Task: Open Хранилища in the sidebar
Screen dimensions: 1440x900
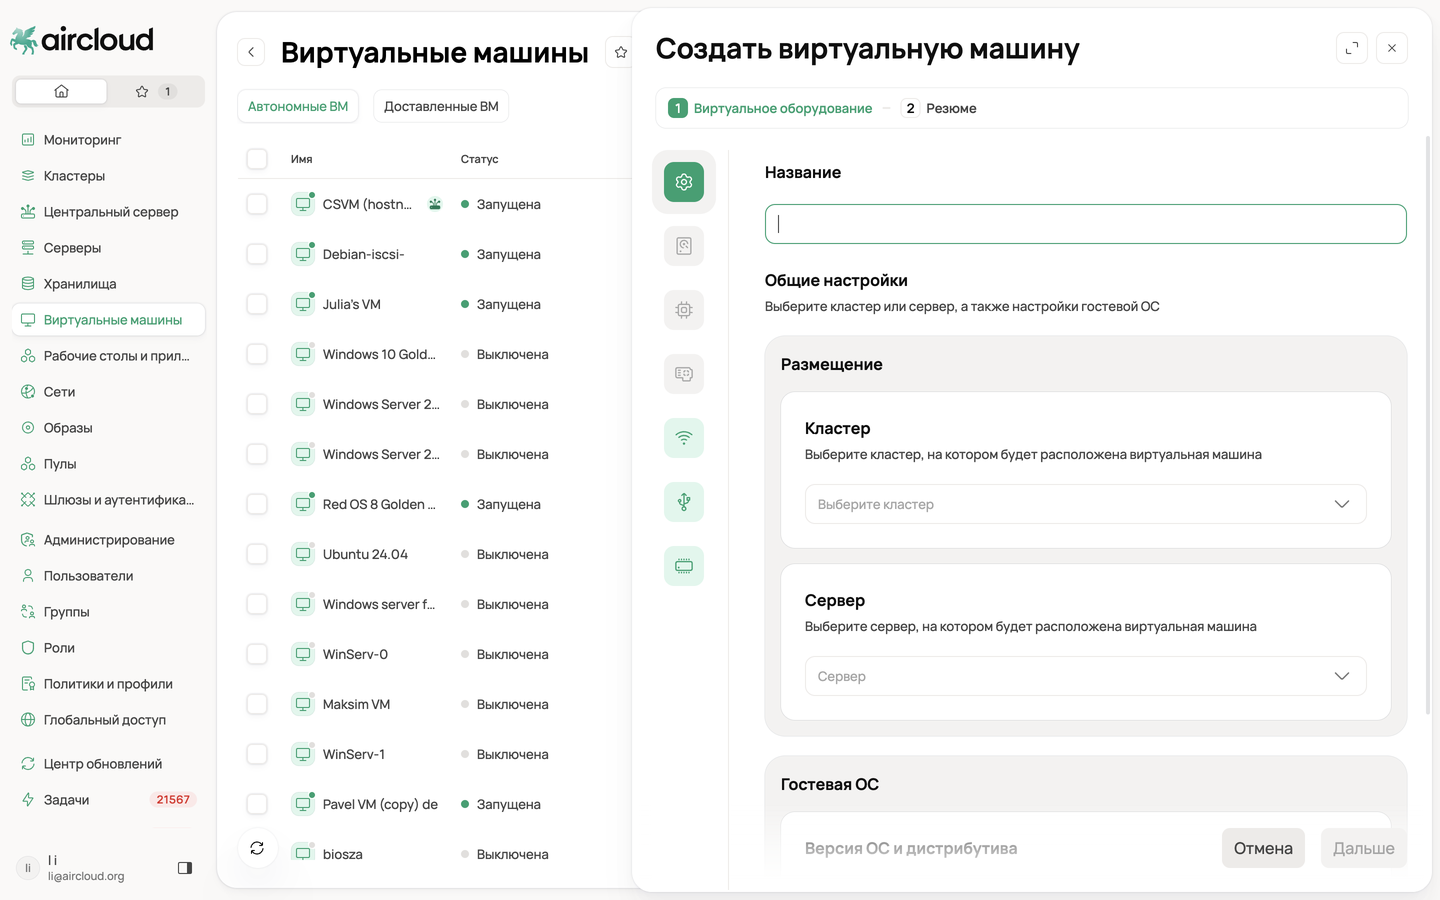Action: 108,284
